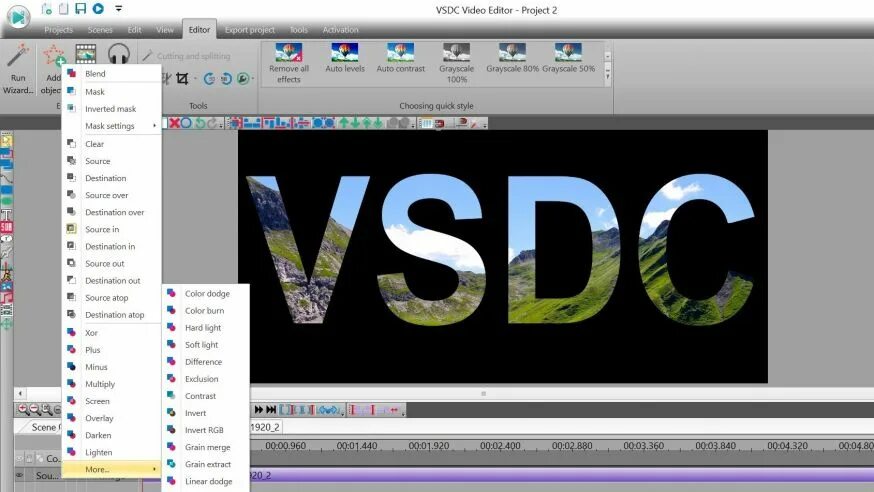Click the VSDC application logo button
874x492 pixels.
tap(18, 17)
